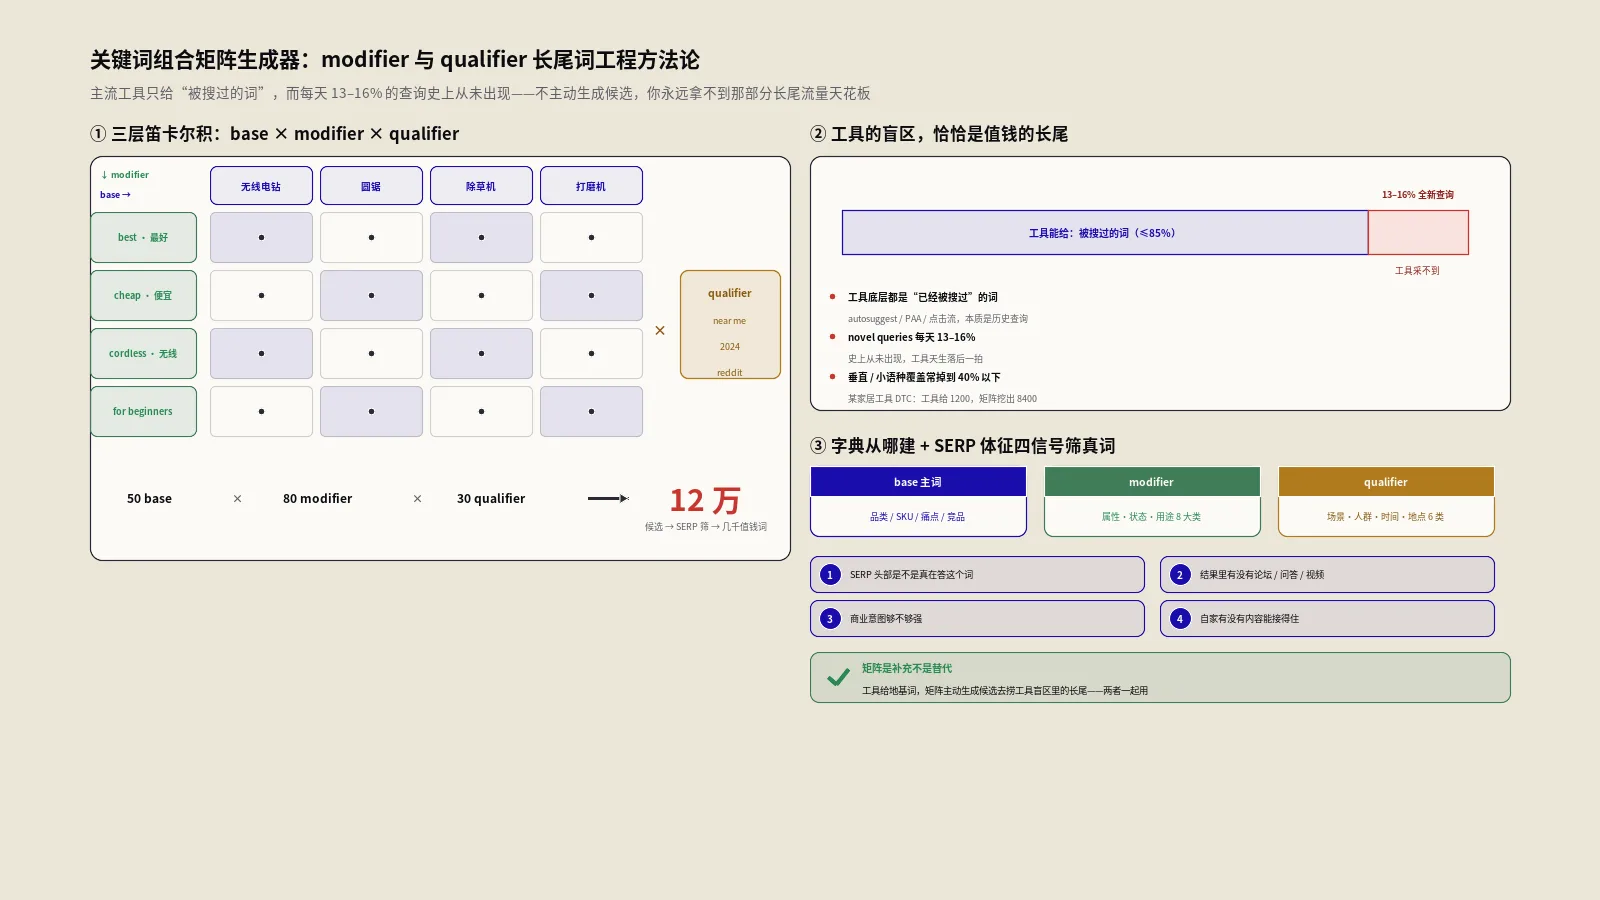The width and height of the screenshot is (1600, 900).
Task: Click the red bullet beside novel queries
Action: coord(832,336)
